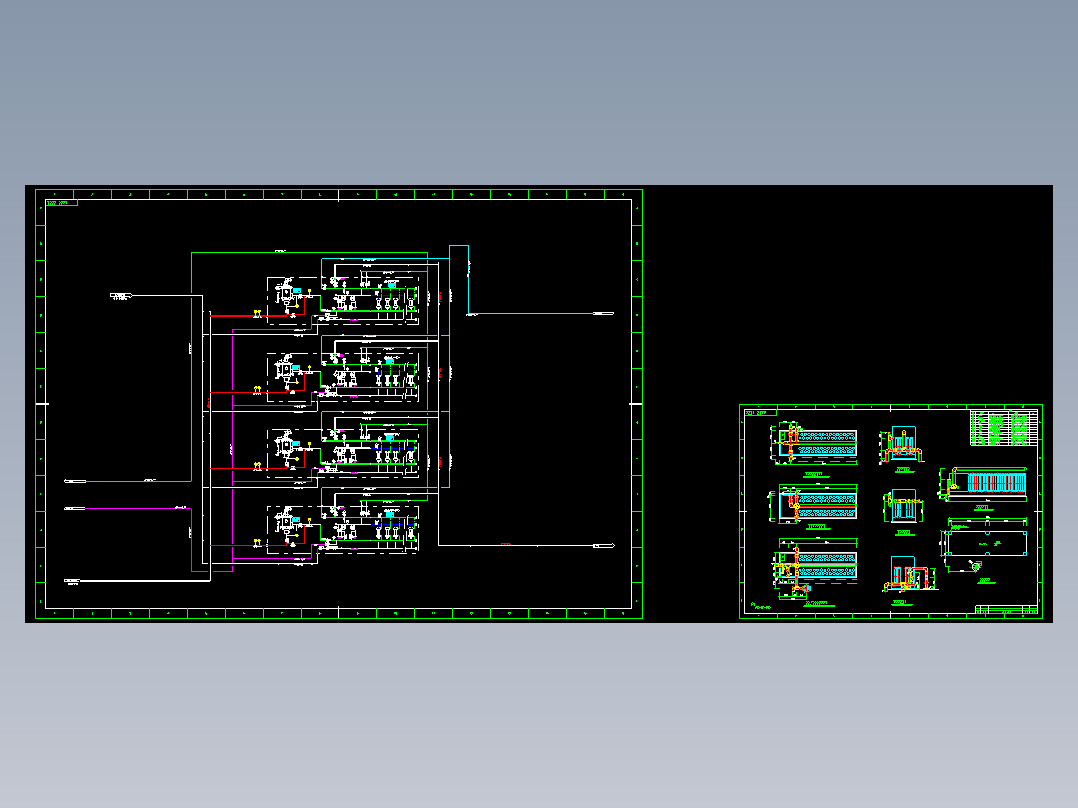Select yellow valve pair on top red pipe
The width and height of the screenshot is (1078, 808).
coord(257,314)
